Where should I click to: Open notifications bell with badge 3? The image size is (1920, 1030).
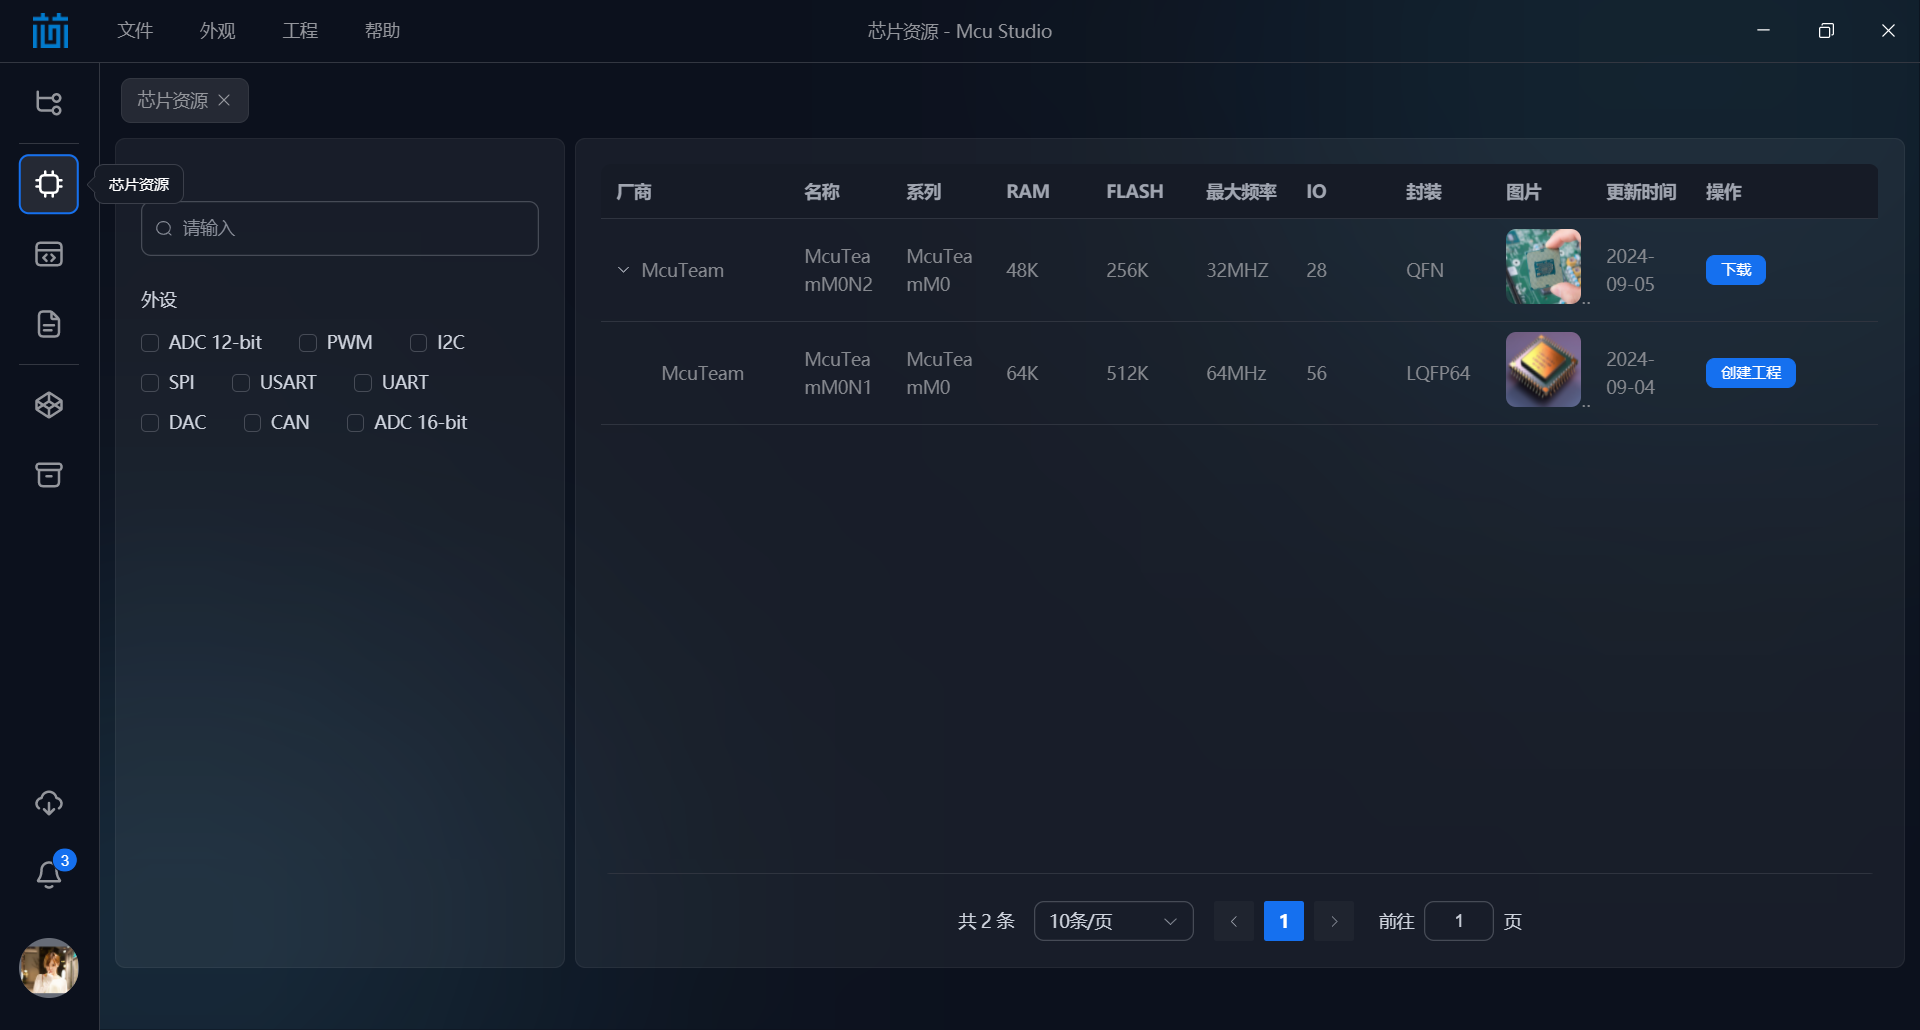coord(49,874)
